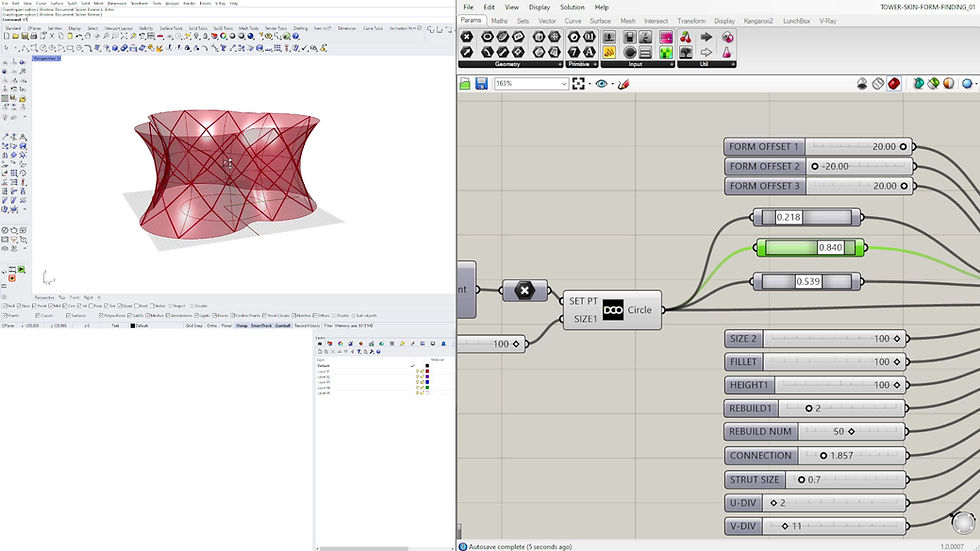This screenshot has width=980, height=551.
Task: Open Grasshopper Display menu
Action: click(539, 7)
